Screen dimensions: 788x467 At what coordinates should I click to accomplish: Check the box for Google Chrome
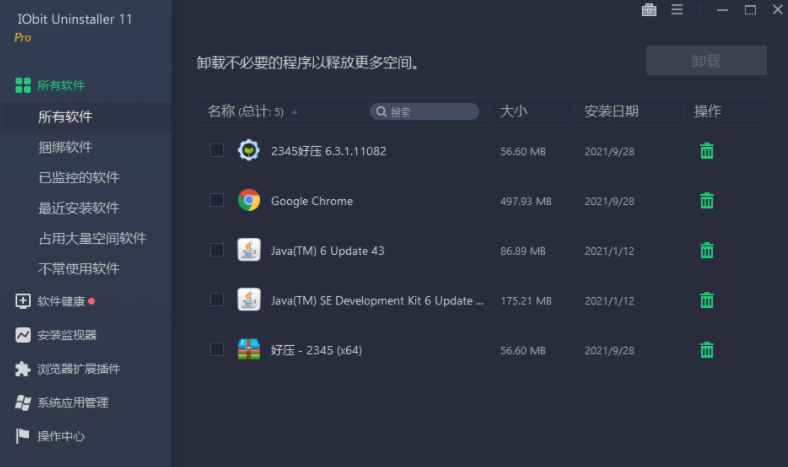[x=216, y=201]
